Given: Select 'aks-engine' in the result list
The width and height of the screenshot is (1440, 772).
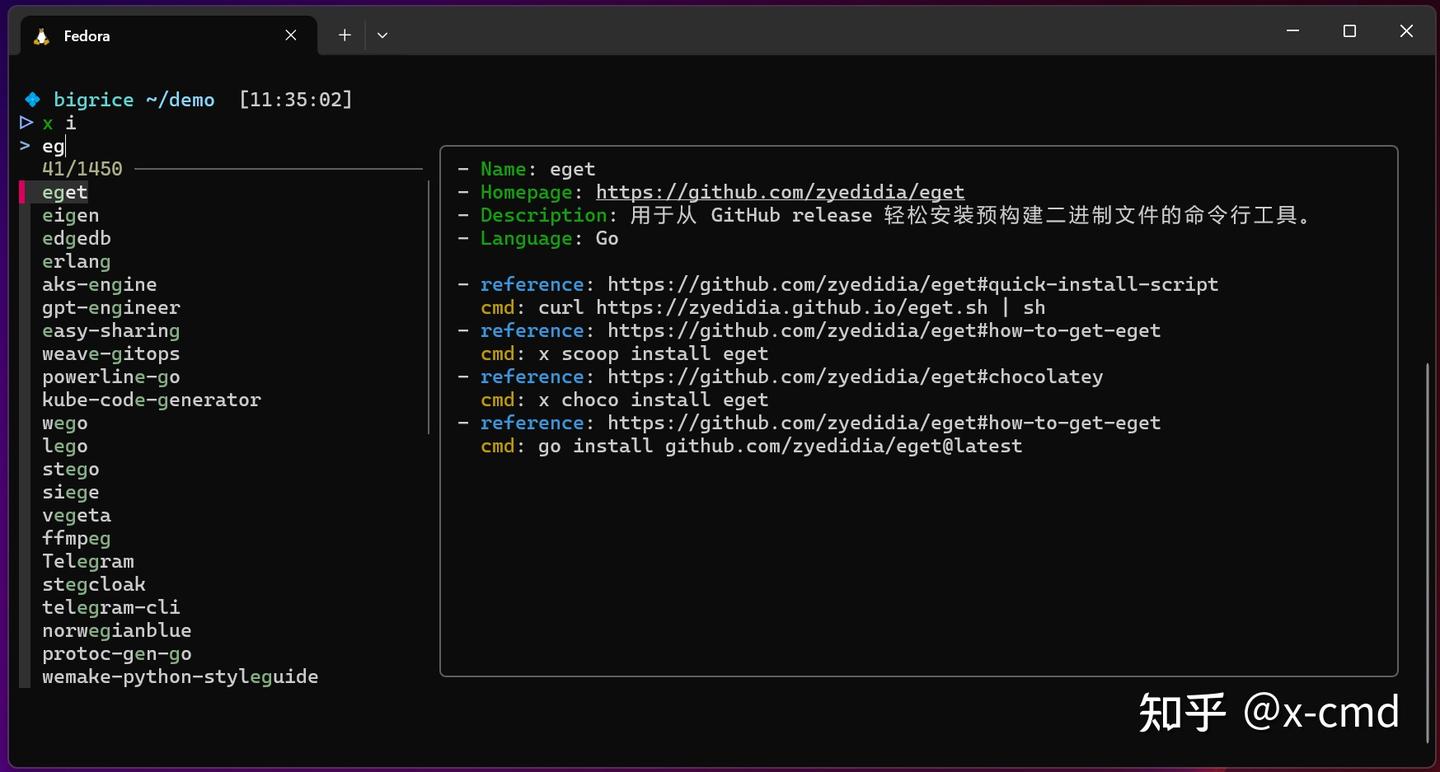Looking at the screenshot, I should (99, 284).
